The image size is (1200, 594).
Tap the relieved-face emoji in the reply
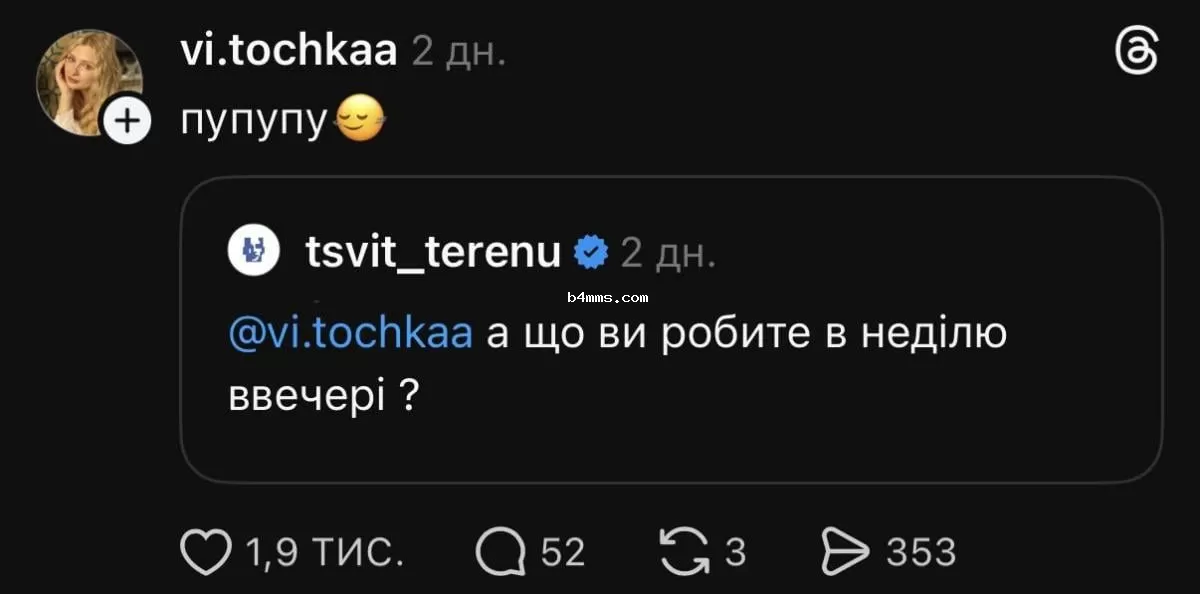point(360,119)
